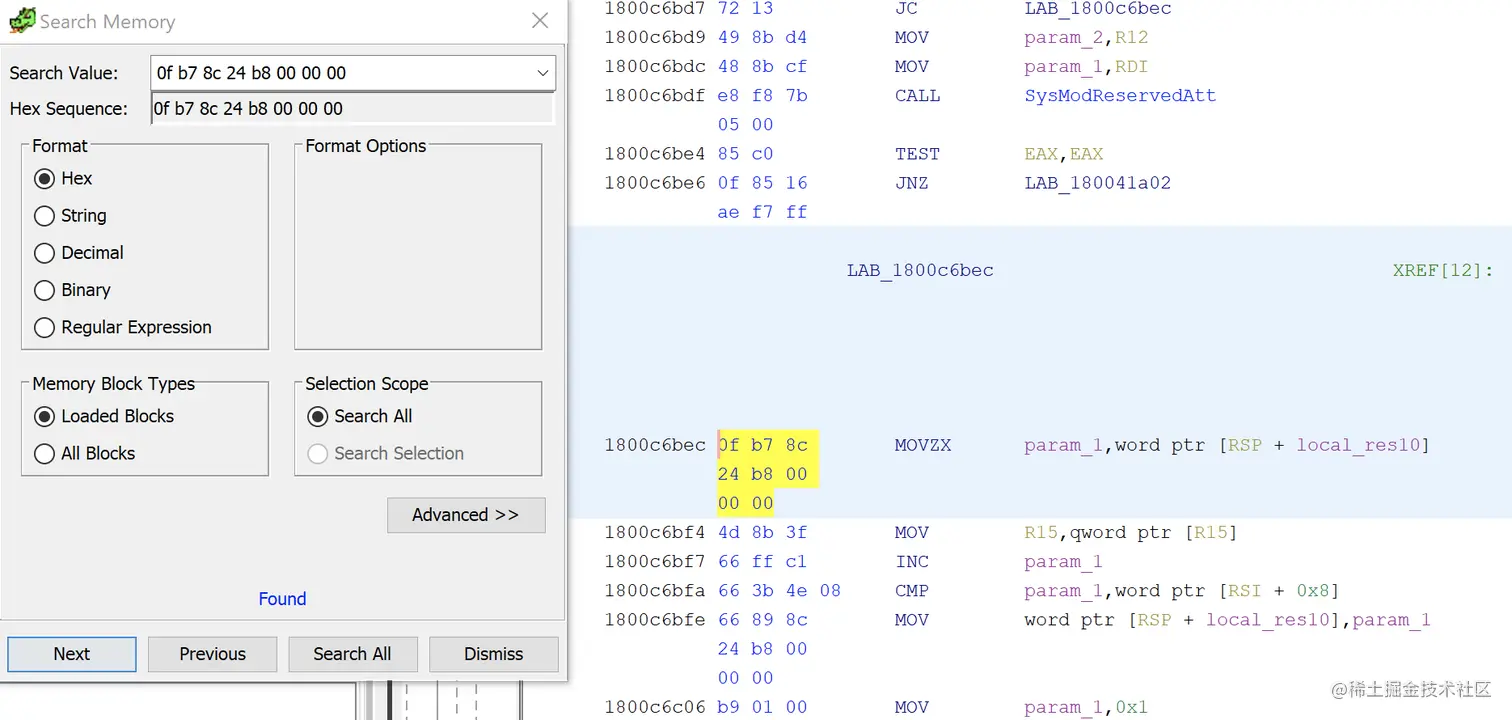Click param_1,RDI operand
This screenshot has height=720, width=1512.
point(1087,67)
